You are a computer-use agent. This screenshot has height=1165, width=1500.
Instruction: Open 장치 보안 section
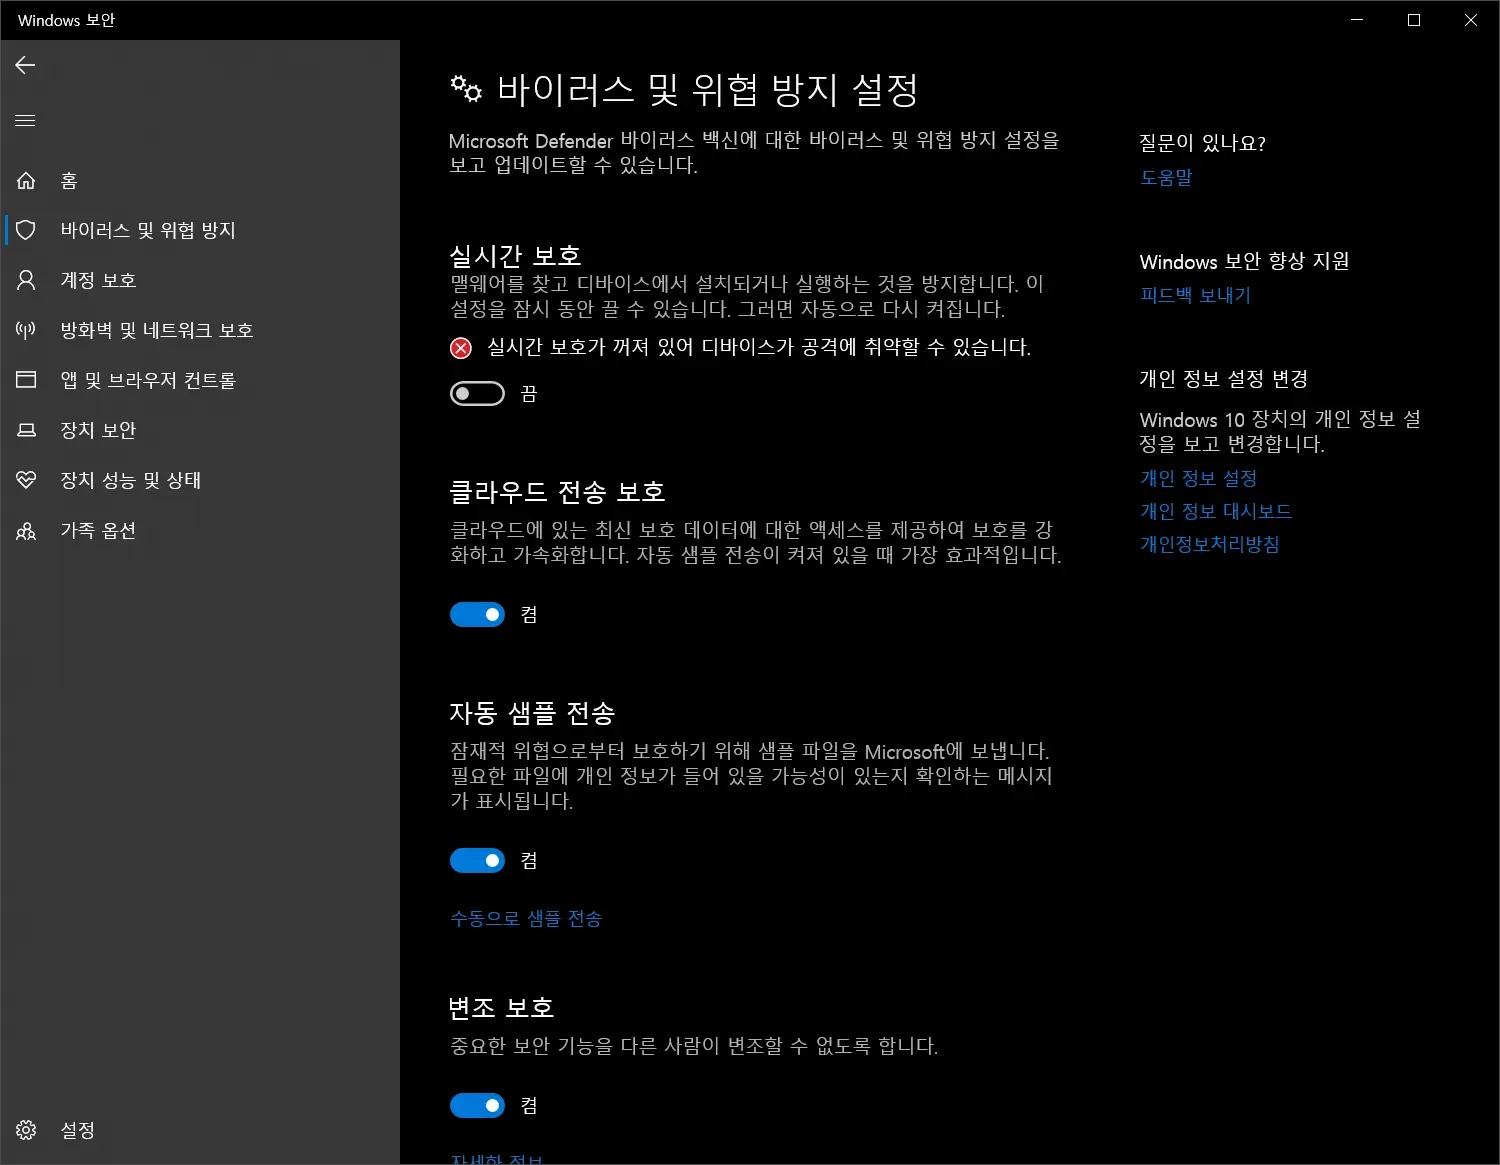tap(200, 430)
